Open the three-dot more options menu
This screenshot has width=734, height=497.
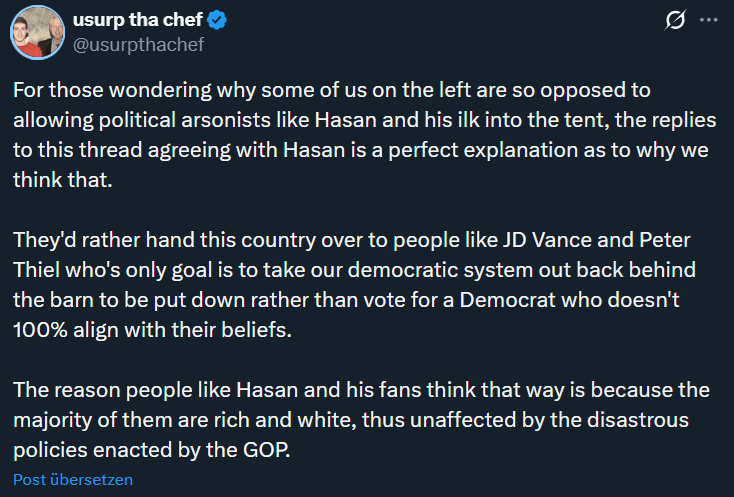(x=707, y=20)
